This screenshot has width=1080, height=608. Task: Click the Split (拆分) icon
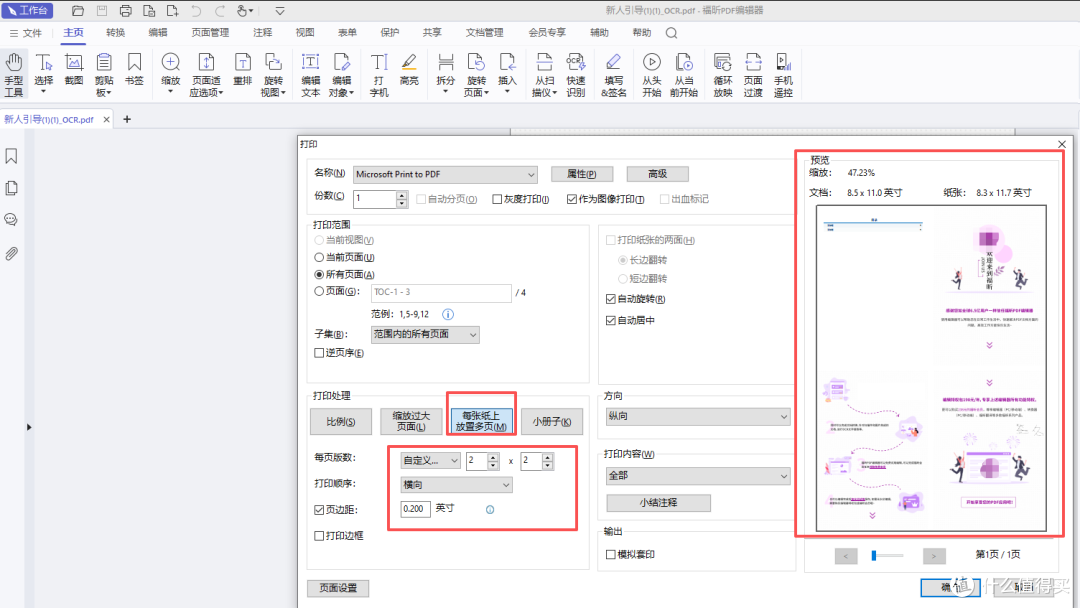click(x=446, y=74)
